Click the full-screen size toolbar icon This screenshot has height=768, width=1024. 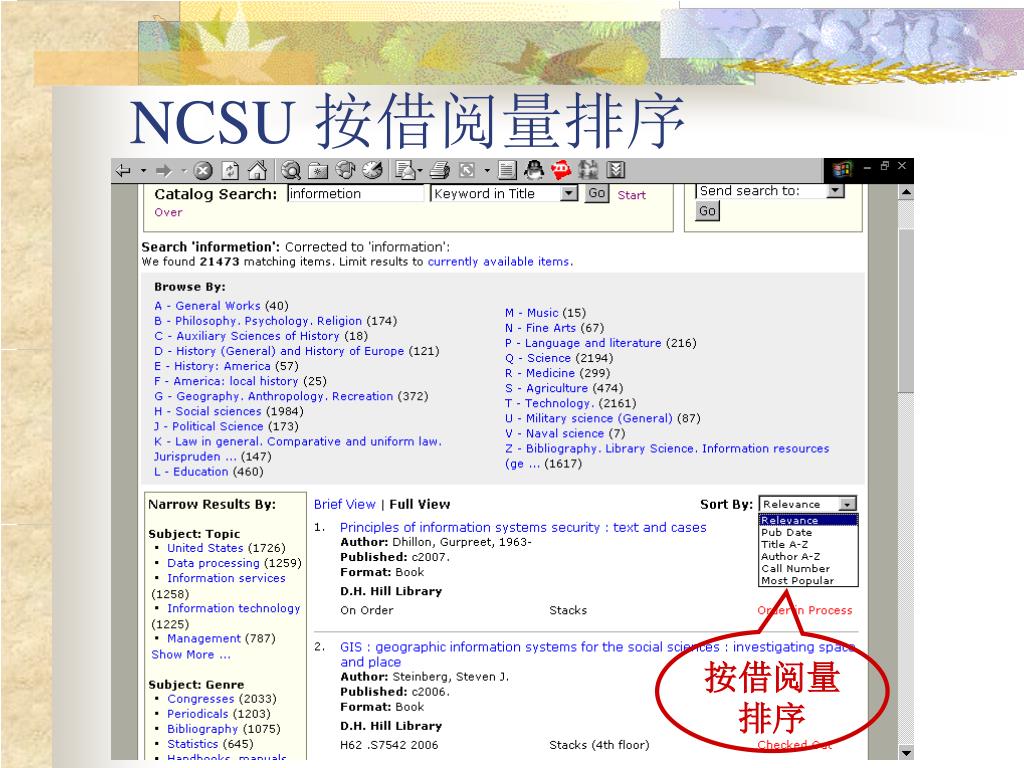click(x=467, y=170)
